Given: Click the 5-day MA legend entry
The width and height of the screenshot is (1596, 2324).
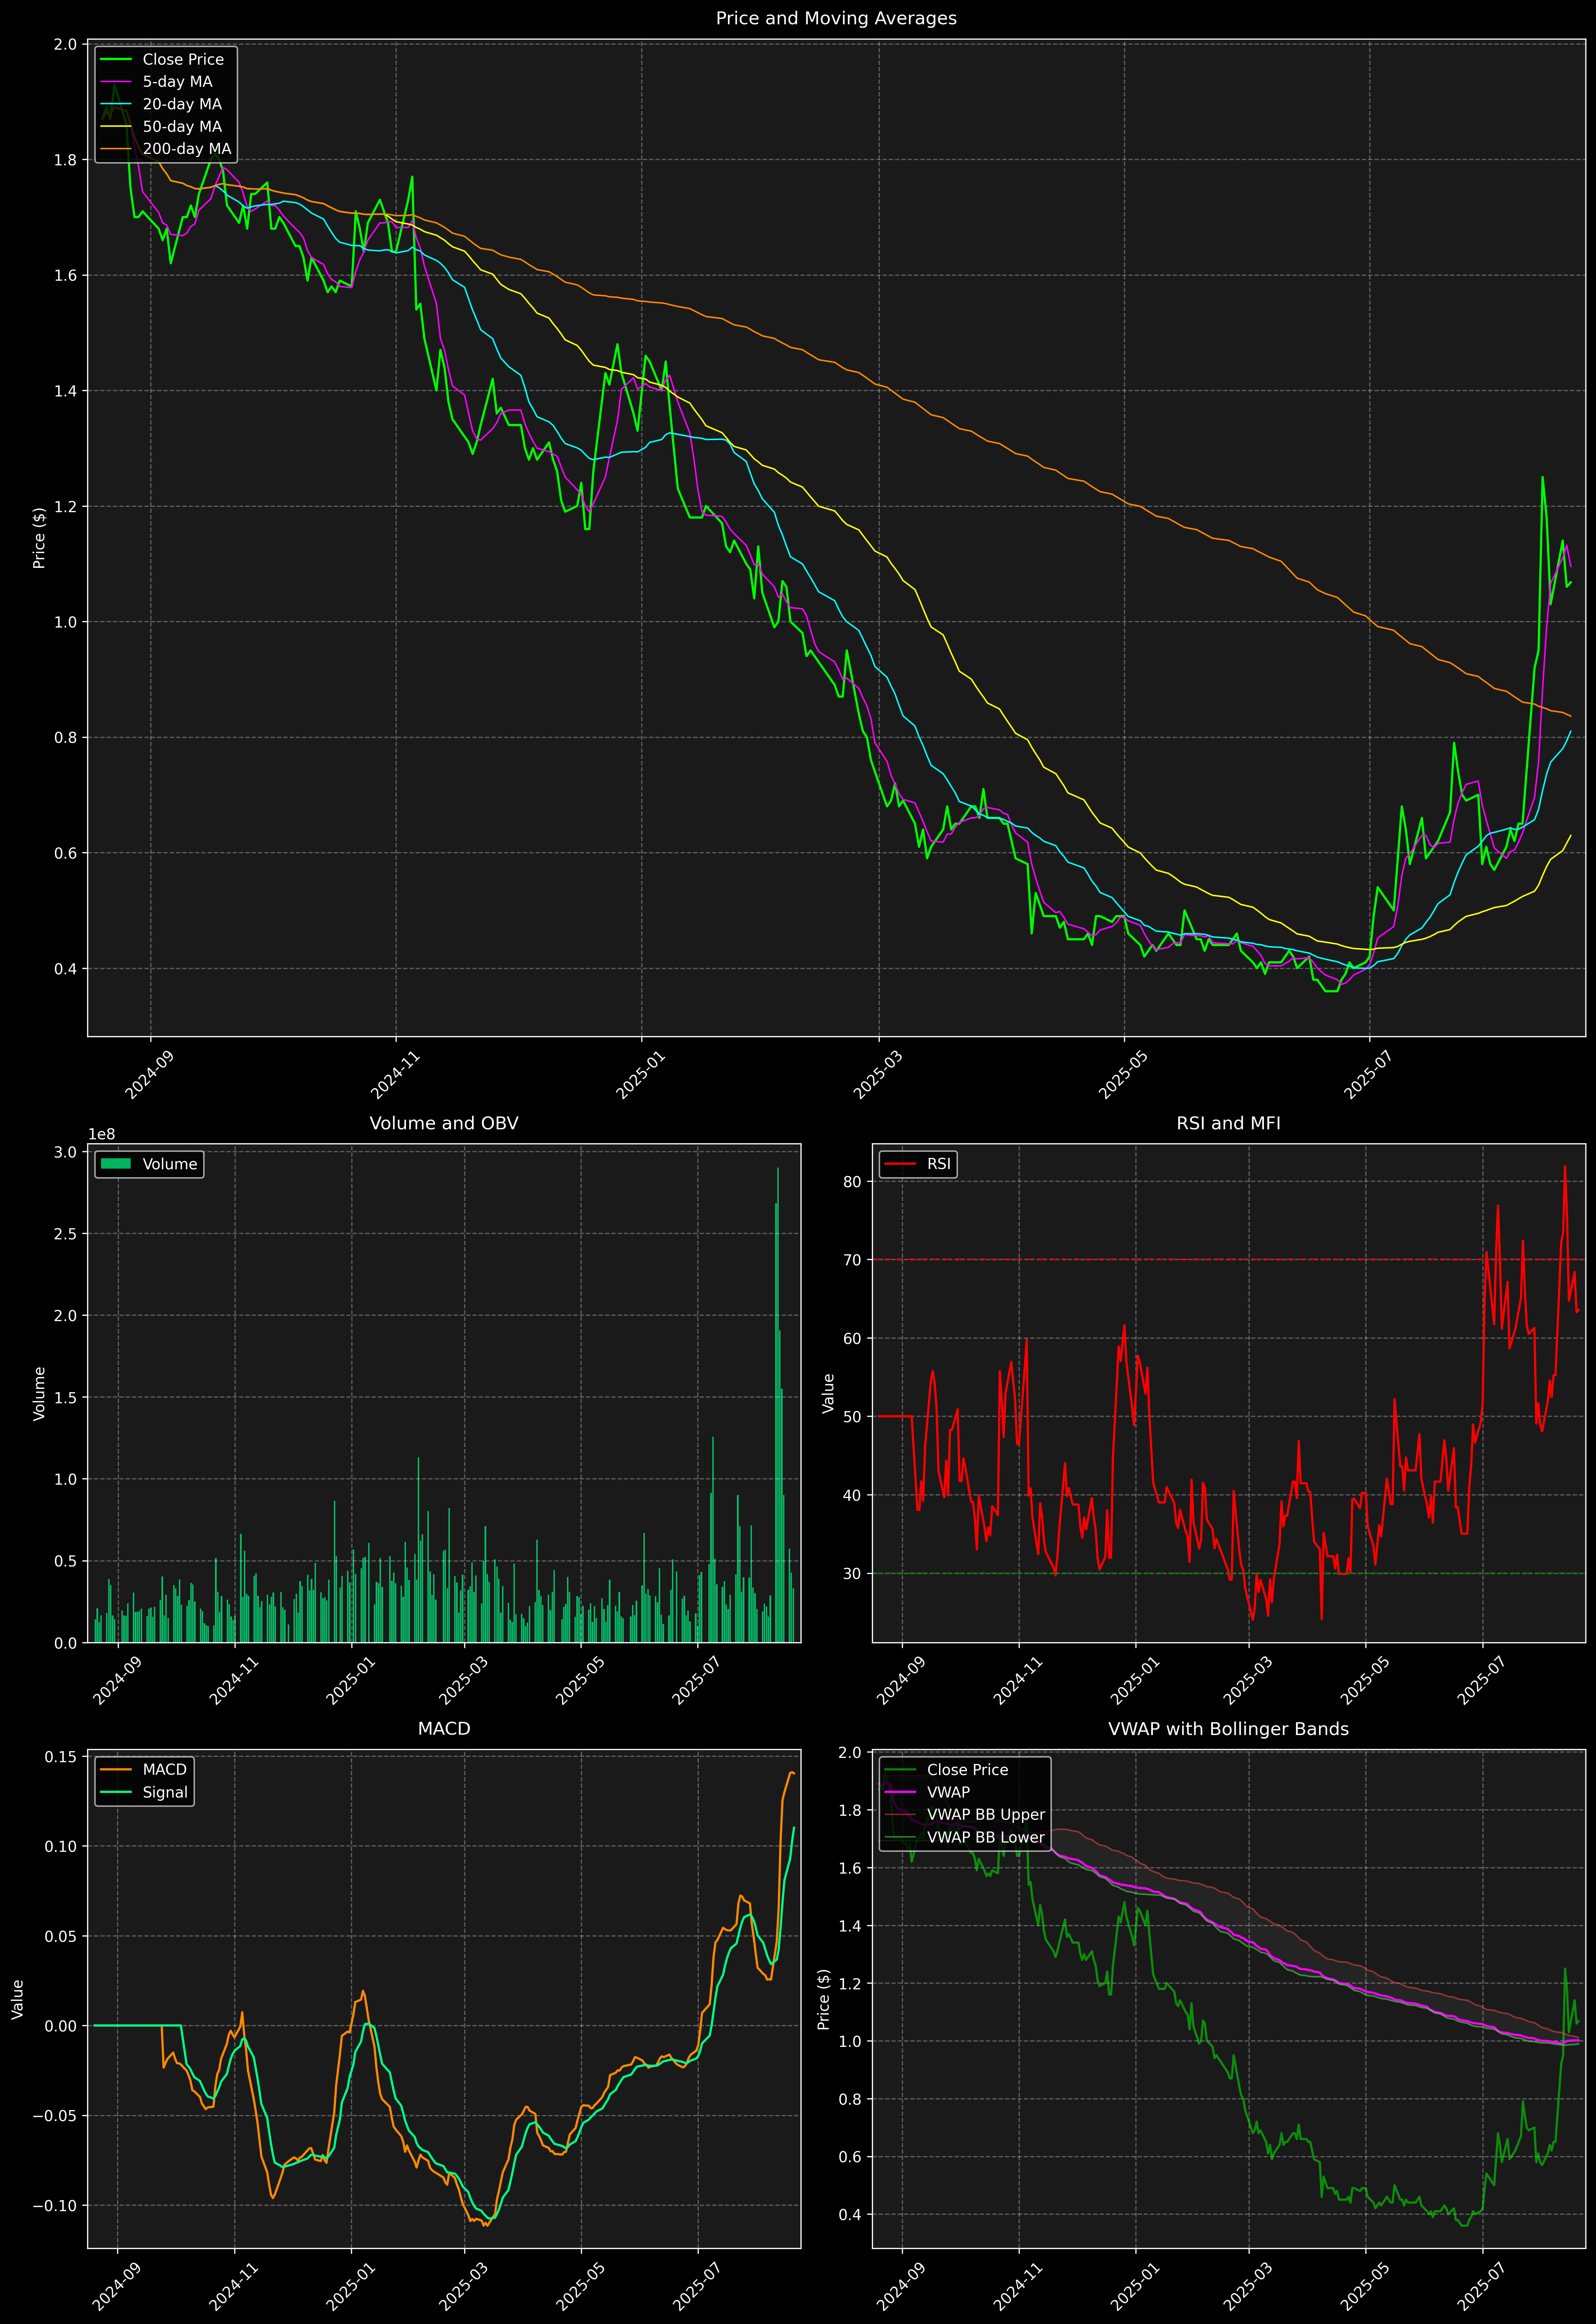Looking at the screenshot, I should coord(177,82).
